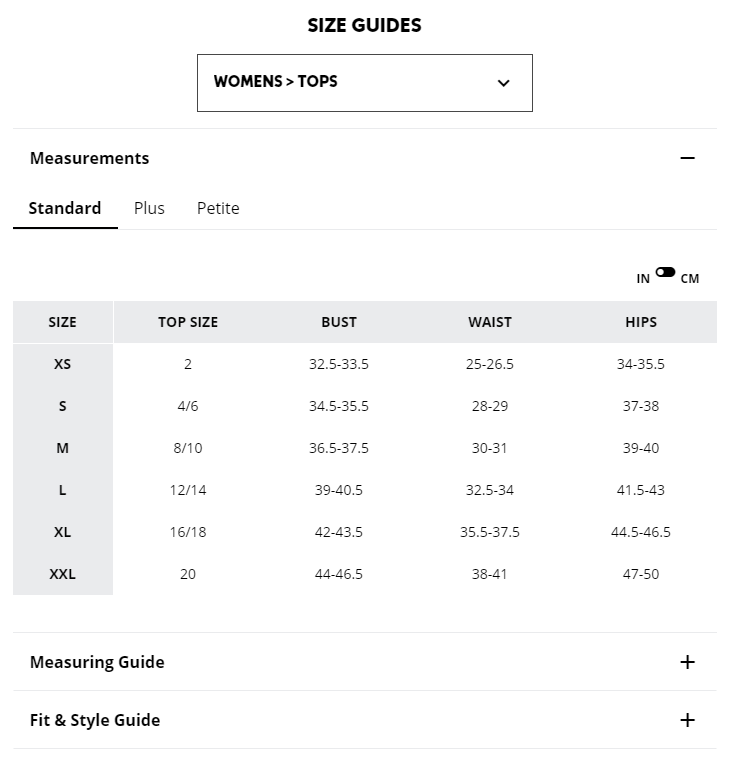Screen dimensions: 730x761
Task: Collapse the Measurements heading
Action: (90, 158)
